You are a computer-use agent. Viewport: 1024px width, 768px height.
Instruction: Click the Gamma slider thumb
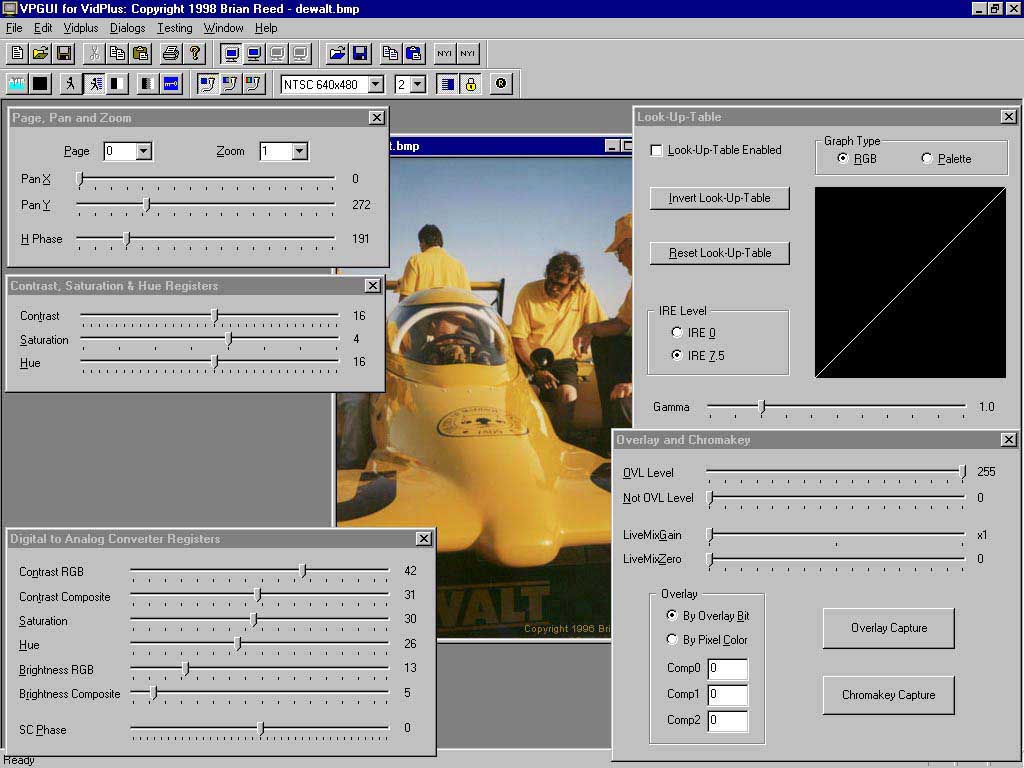coord(762,407)
